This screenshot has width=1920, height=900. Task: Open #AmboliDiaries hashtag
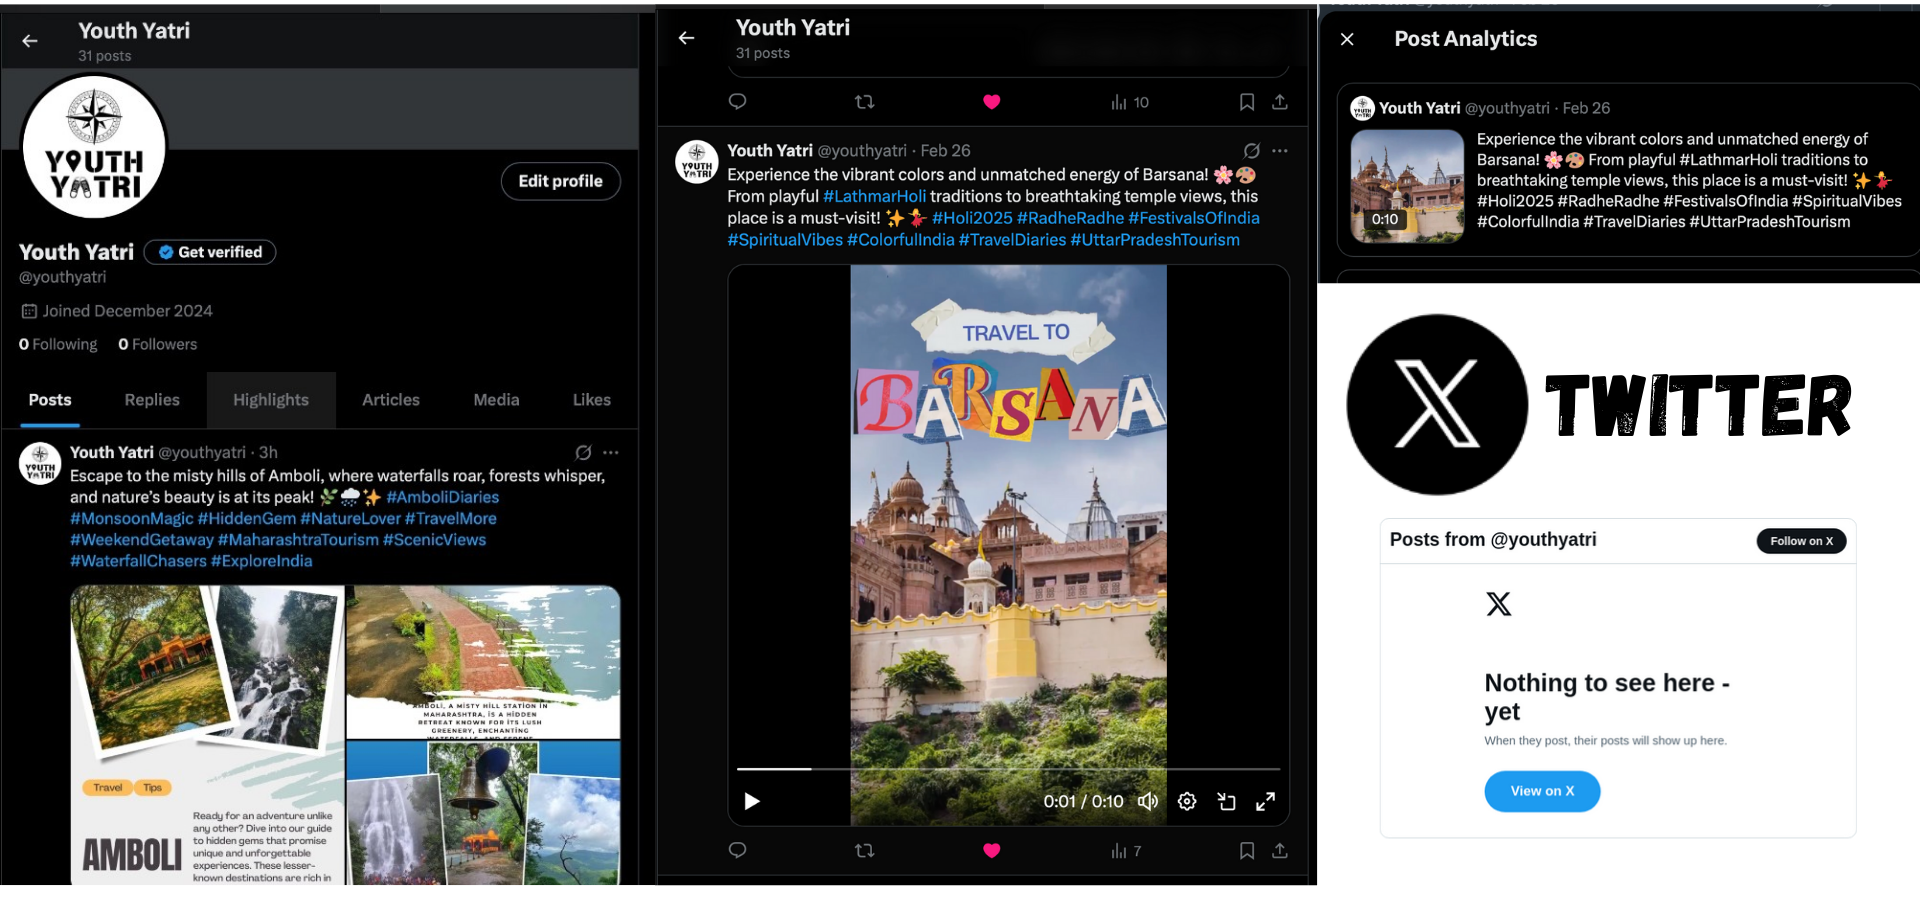click(443, 497)
